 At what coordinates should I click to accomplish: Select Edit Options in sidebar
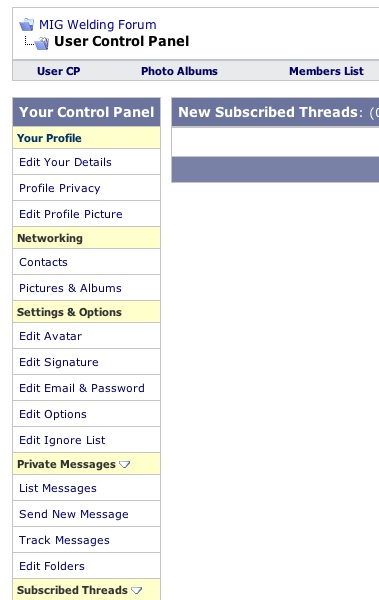coord(53,414)
